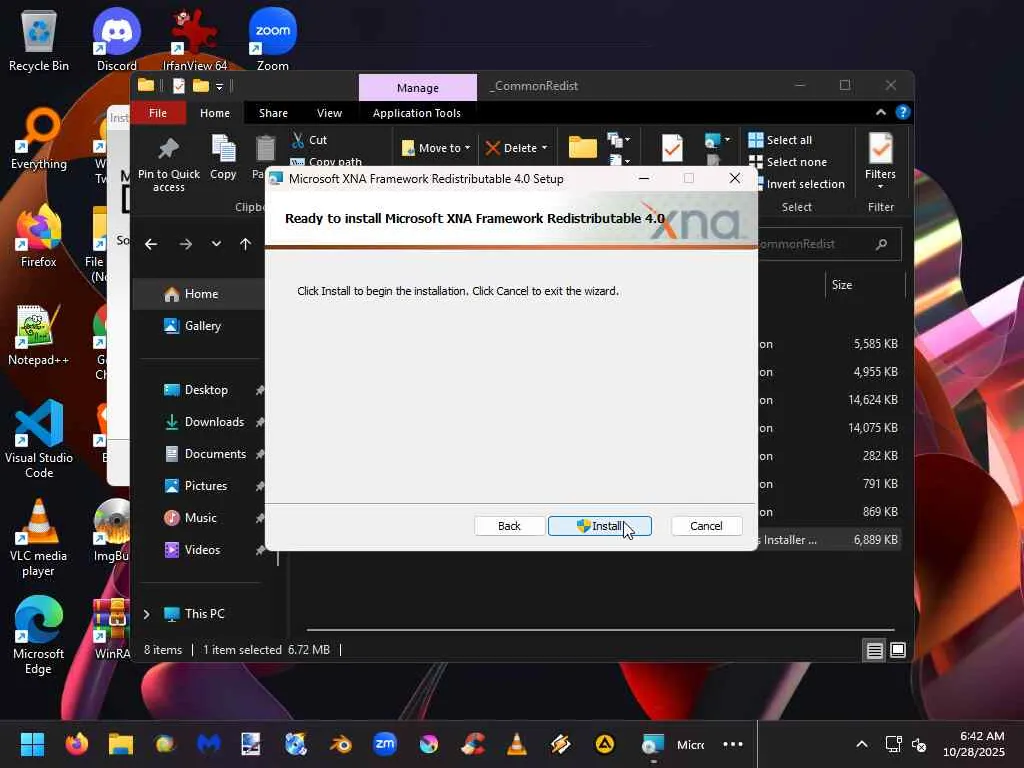This screenshot has width=1024, height=768.
Task: Show hidden system tray icons
Action: click(862, 744)
